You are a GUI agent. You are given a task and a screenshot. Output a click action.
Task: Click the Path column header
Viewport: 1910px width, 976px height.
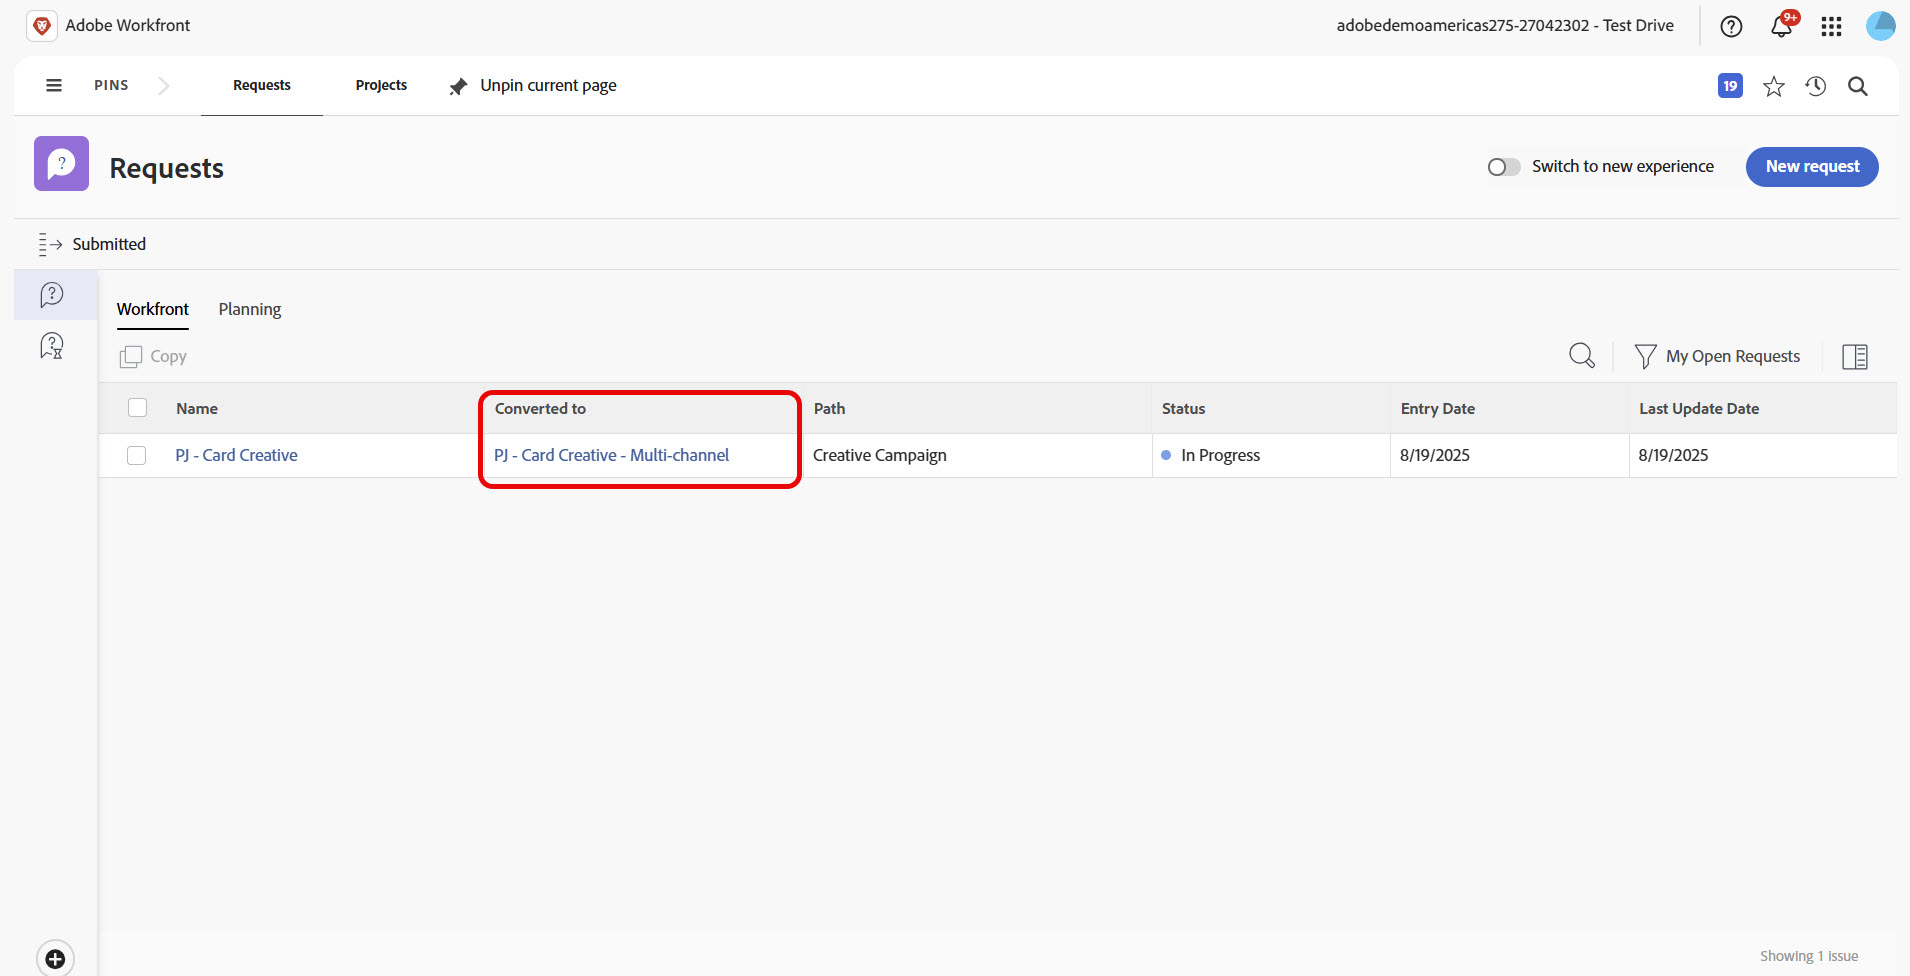[829, 409]
